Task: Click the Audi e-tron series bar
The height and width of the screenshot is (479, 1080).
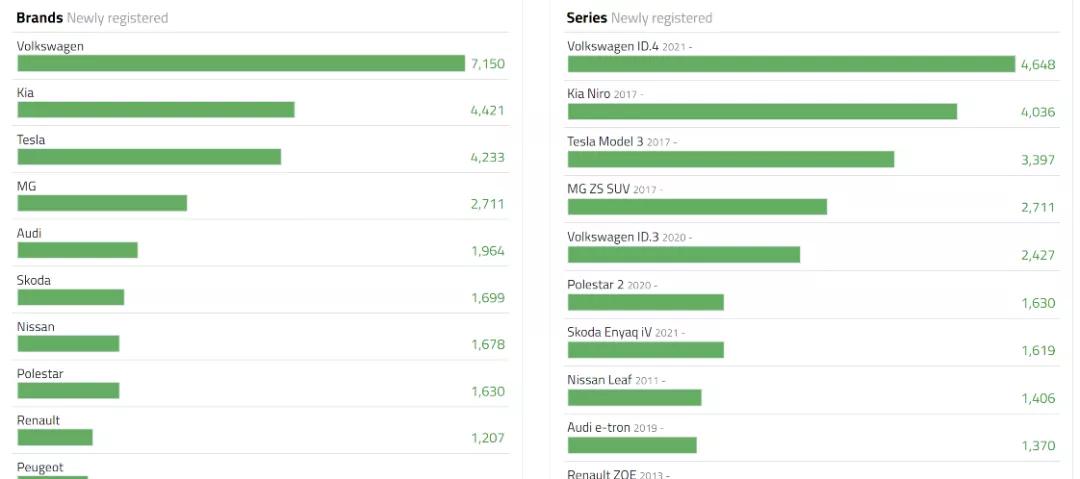Action: [x=632, y=445]
